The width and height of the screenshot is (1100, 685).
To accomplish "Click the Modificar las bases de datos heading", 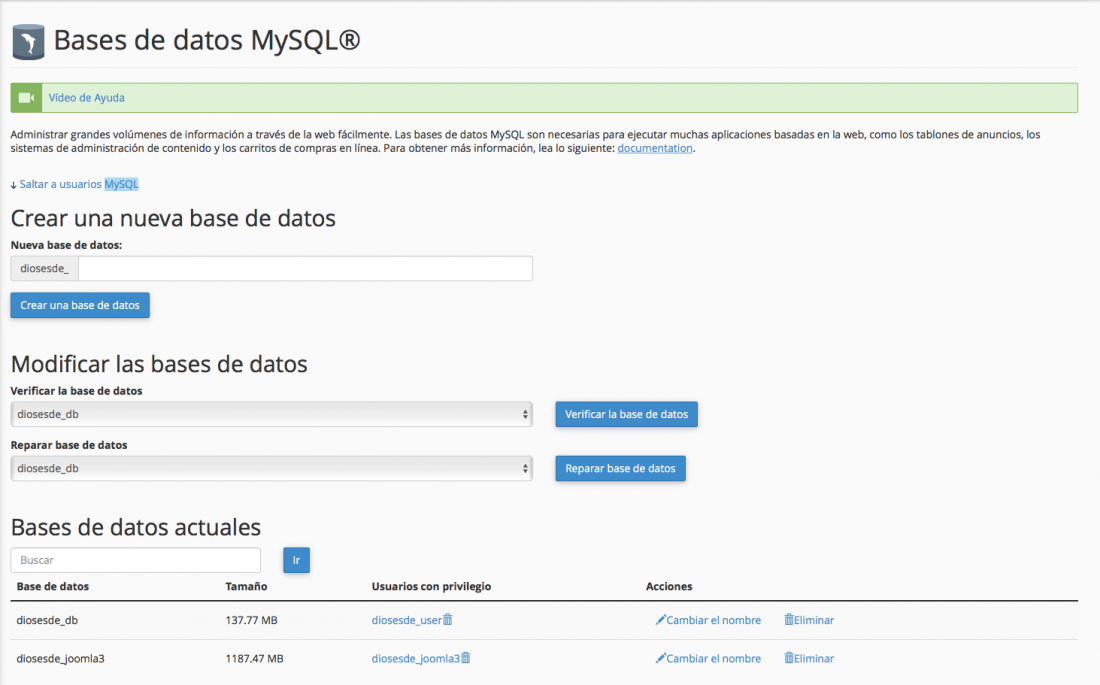I will click(x=159, y=364).
